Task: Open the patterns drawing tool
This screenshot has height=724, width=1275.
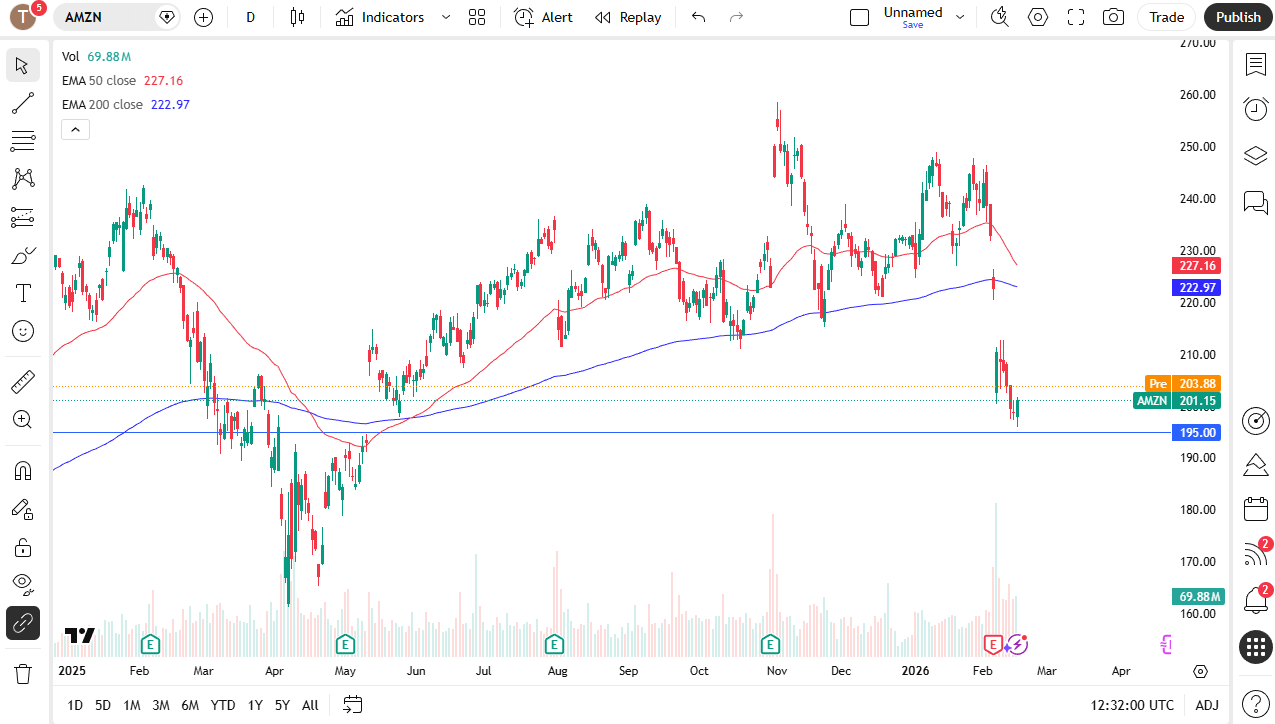Action: (x=23, y=178)
